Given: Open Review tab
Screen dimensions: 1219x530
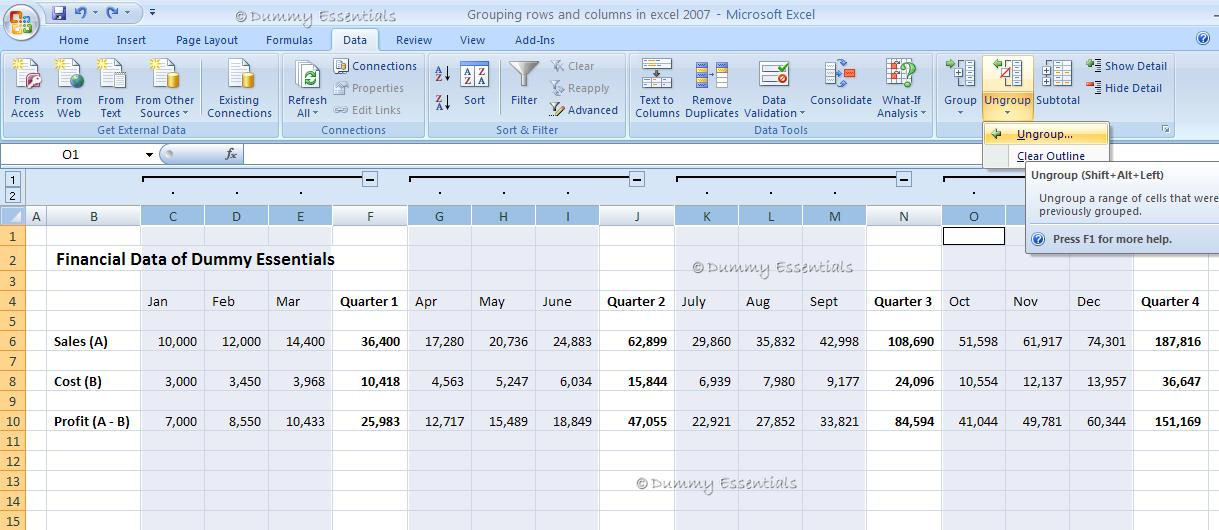Looking at the screenshot, I should pyautogui.click(x=414, y=40).
